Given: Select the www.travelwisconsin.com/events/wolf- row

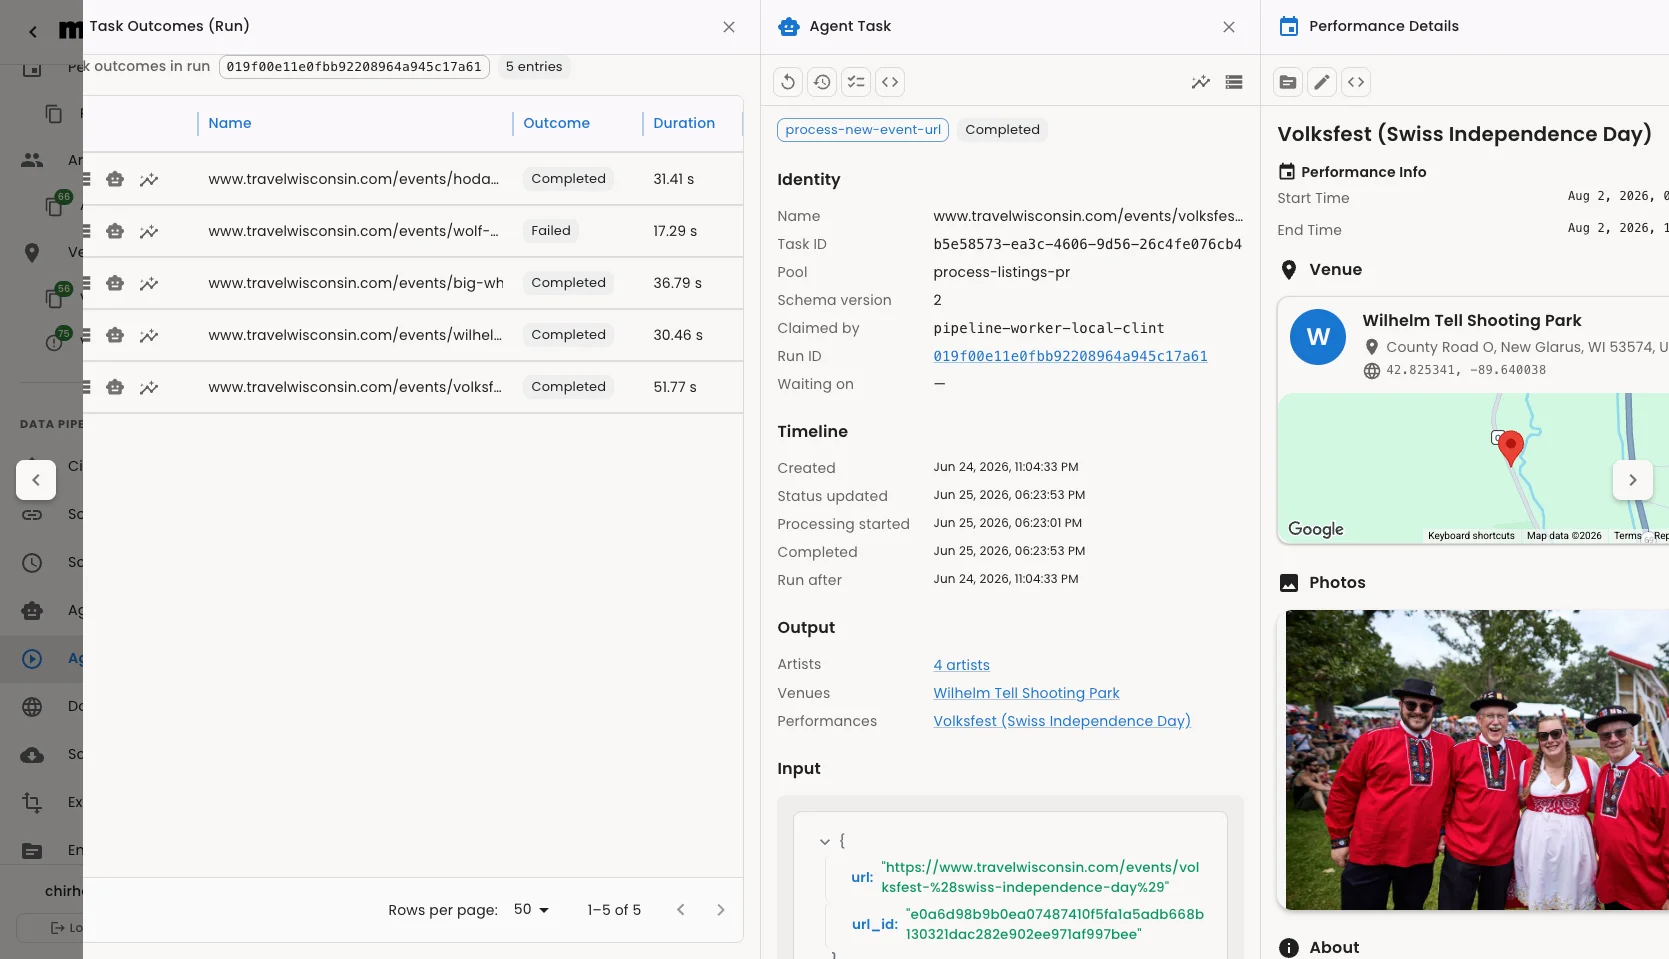Looking at the screenshot, I should coord(413,231).
